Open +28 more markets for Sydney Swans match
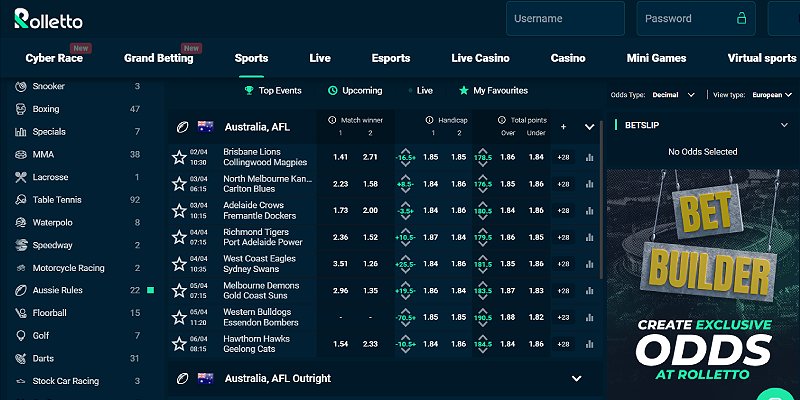This screenshot has width=800, height=400. click(x=563, y=264)
